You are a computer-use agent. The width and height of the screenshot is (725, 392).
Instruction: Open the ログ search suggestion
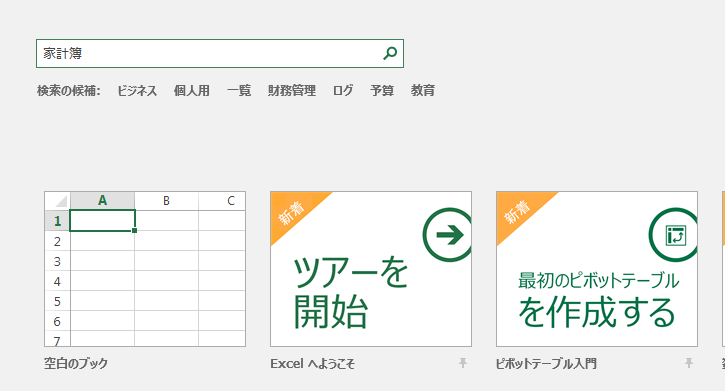(343, 90)
